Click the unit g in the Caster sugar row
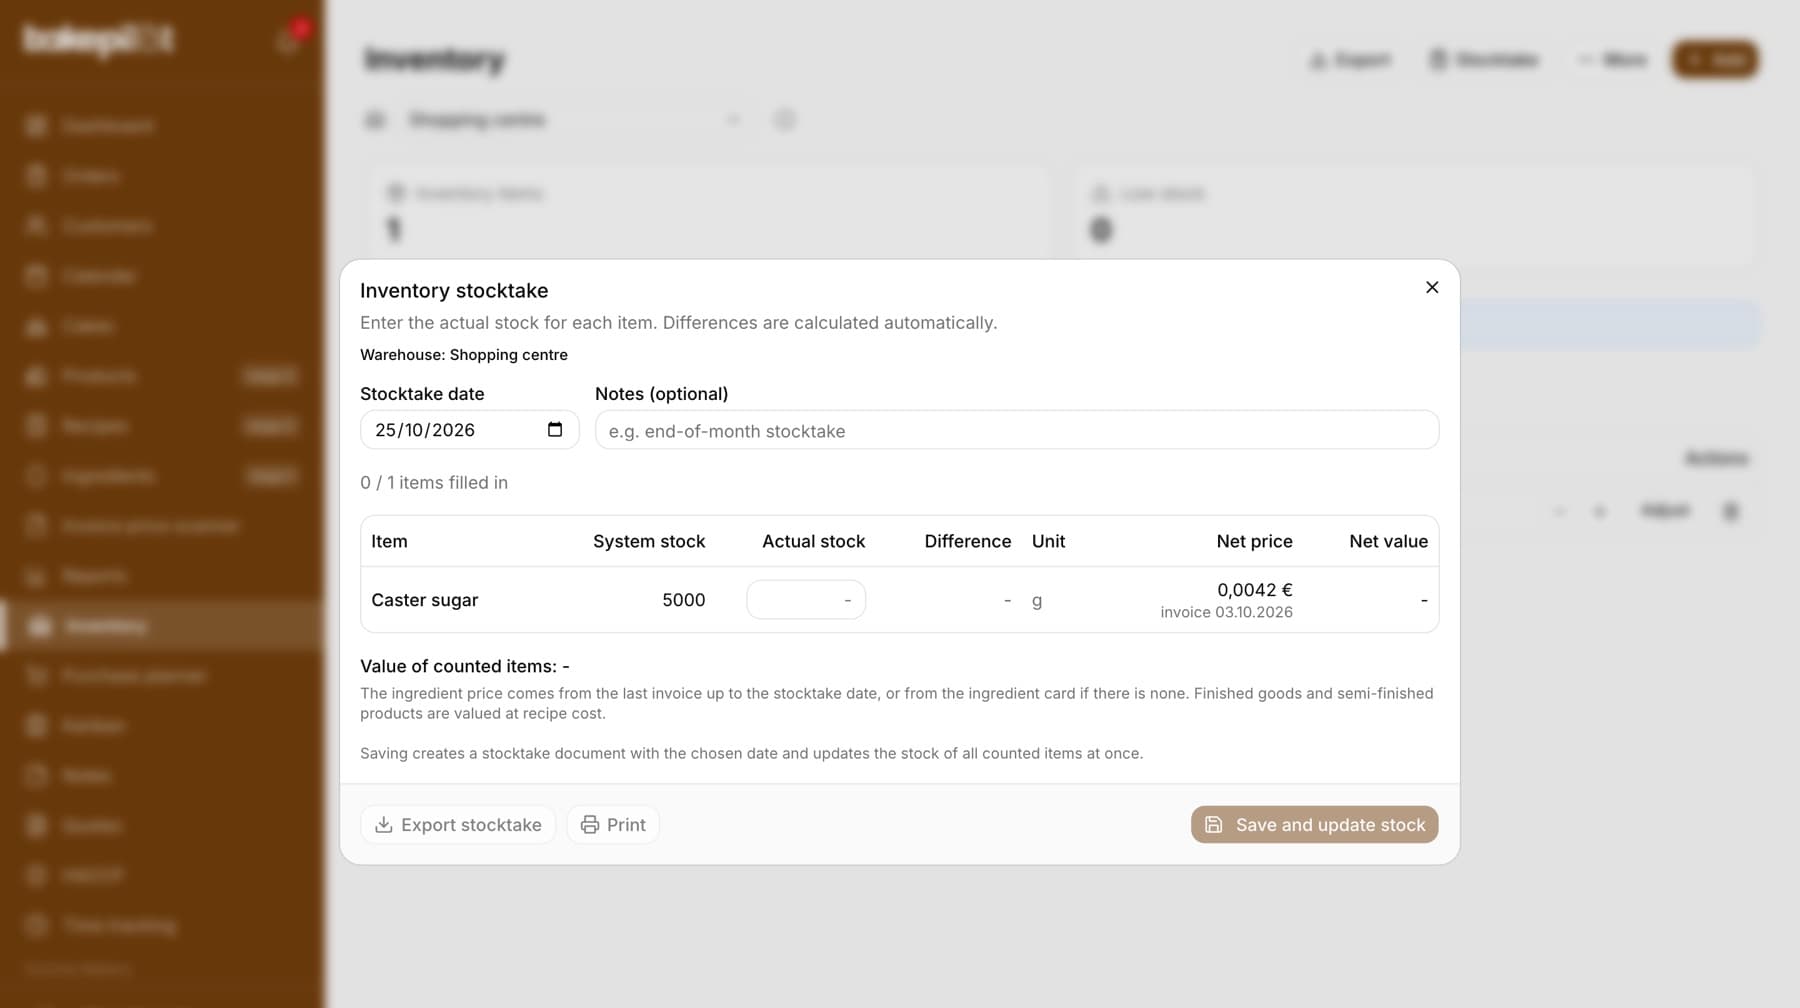Image resolution: width=1800 pixels, height=1008 pixels. (x=1037, y=601)
